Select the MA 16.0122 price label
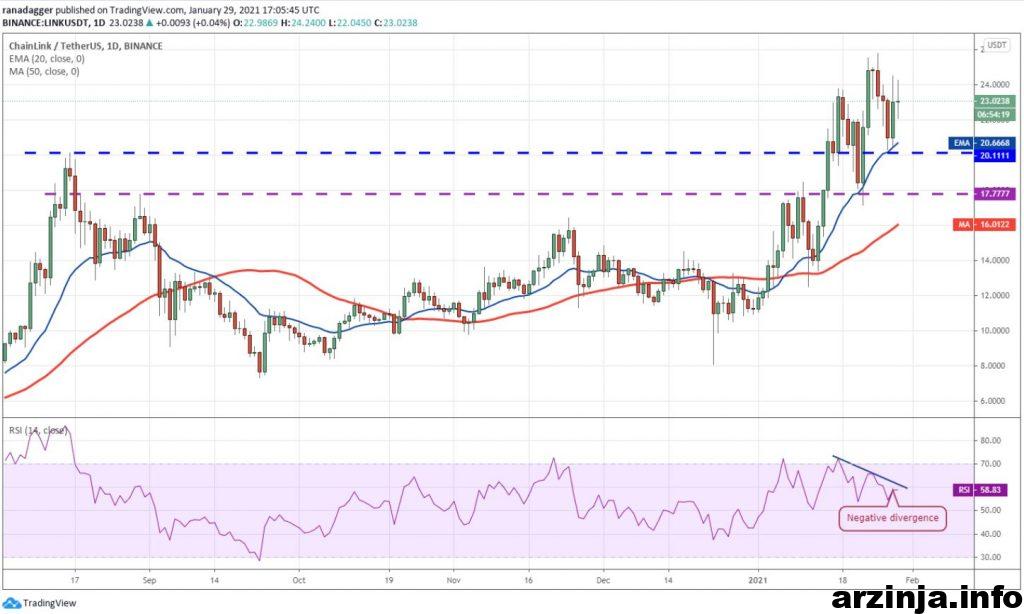 (x=984, y=224)
